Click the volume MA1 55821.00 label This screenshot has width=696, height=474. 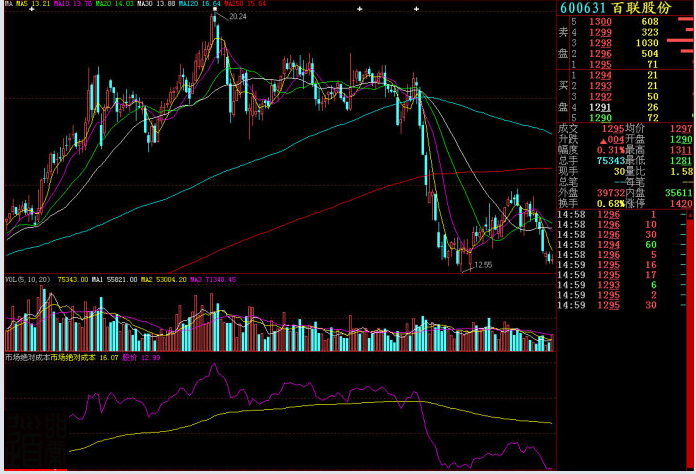(x=115, y=280)
